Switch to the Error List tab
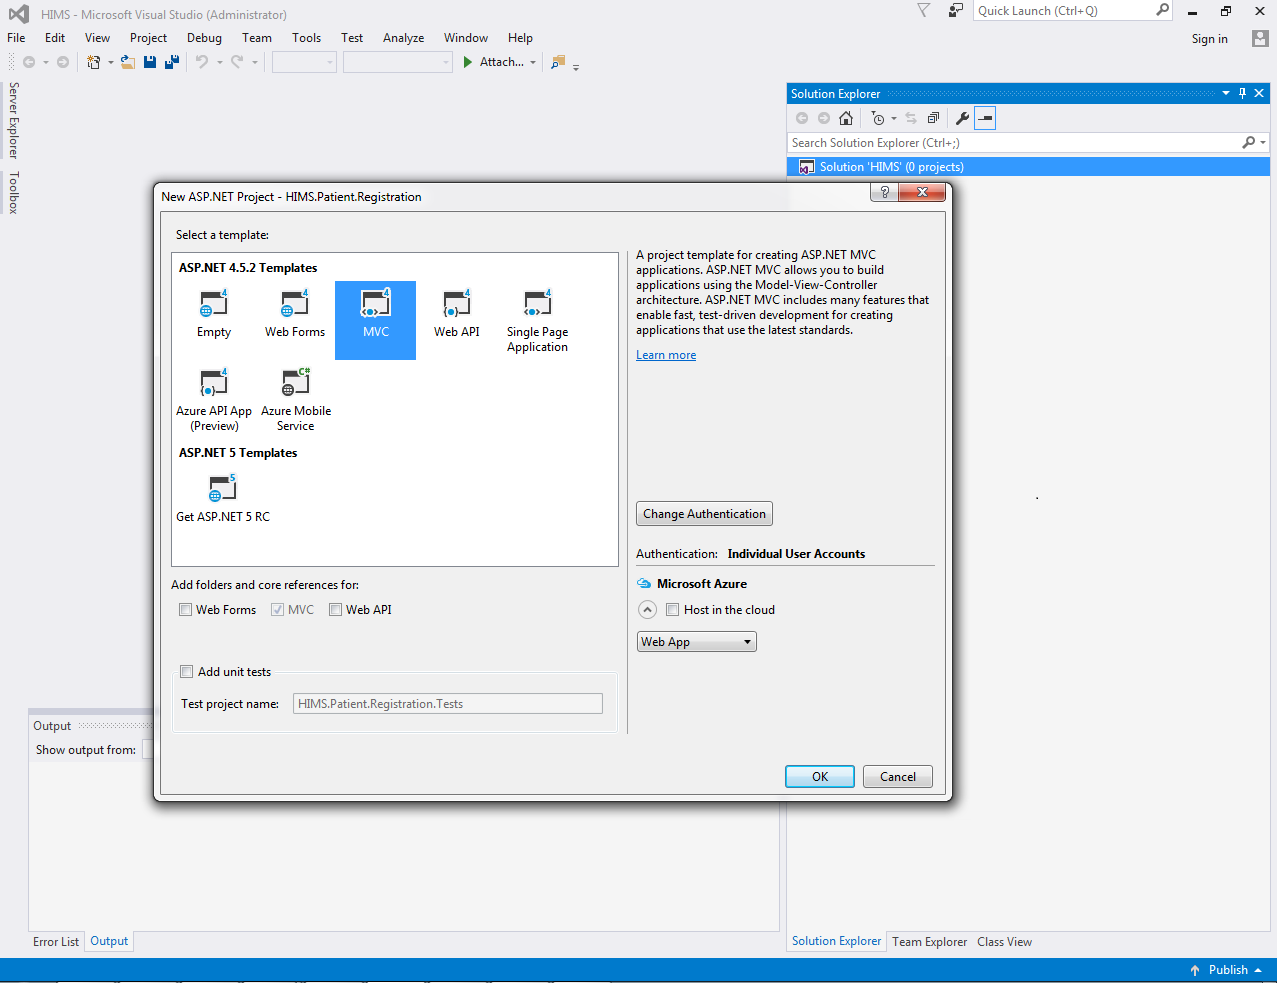The height and width of the screenshot is (983, 1277). tap(56, 942)
